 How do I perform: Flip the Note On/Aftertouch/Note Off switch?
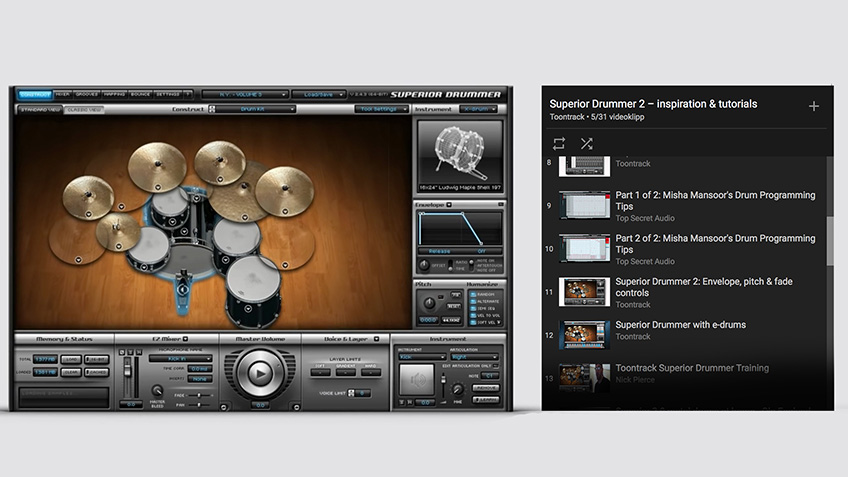click(x=472, y=265)
